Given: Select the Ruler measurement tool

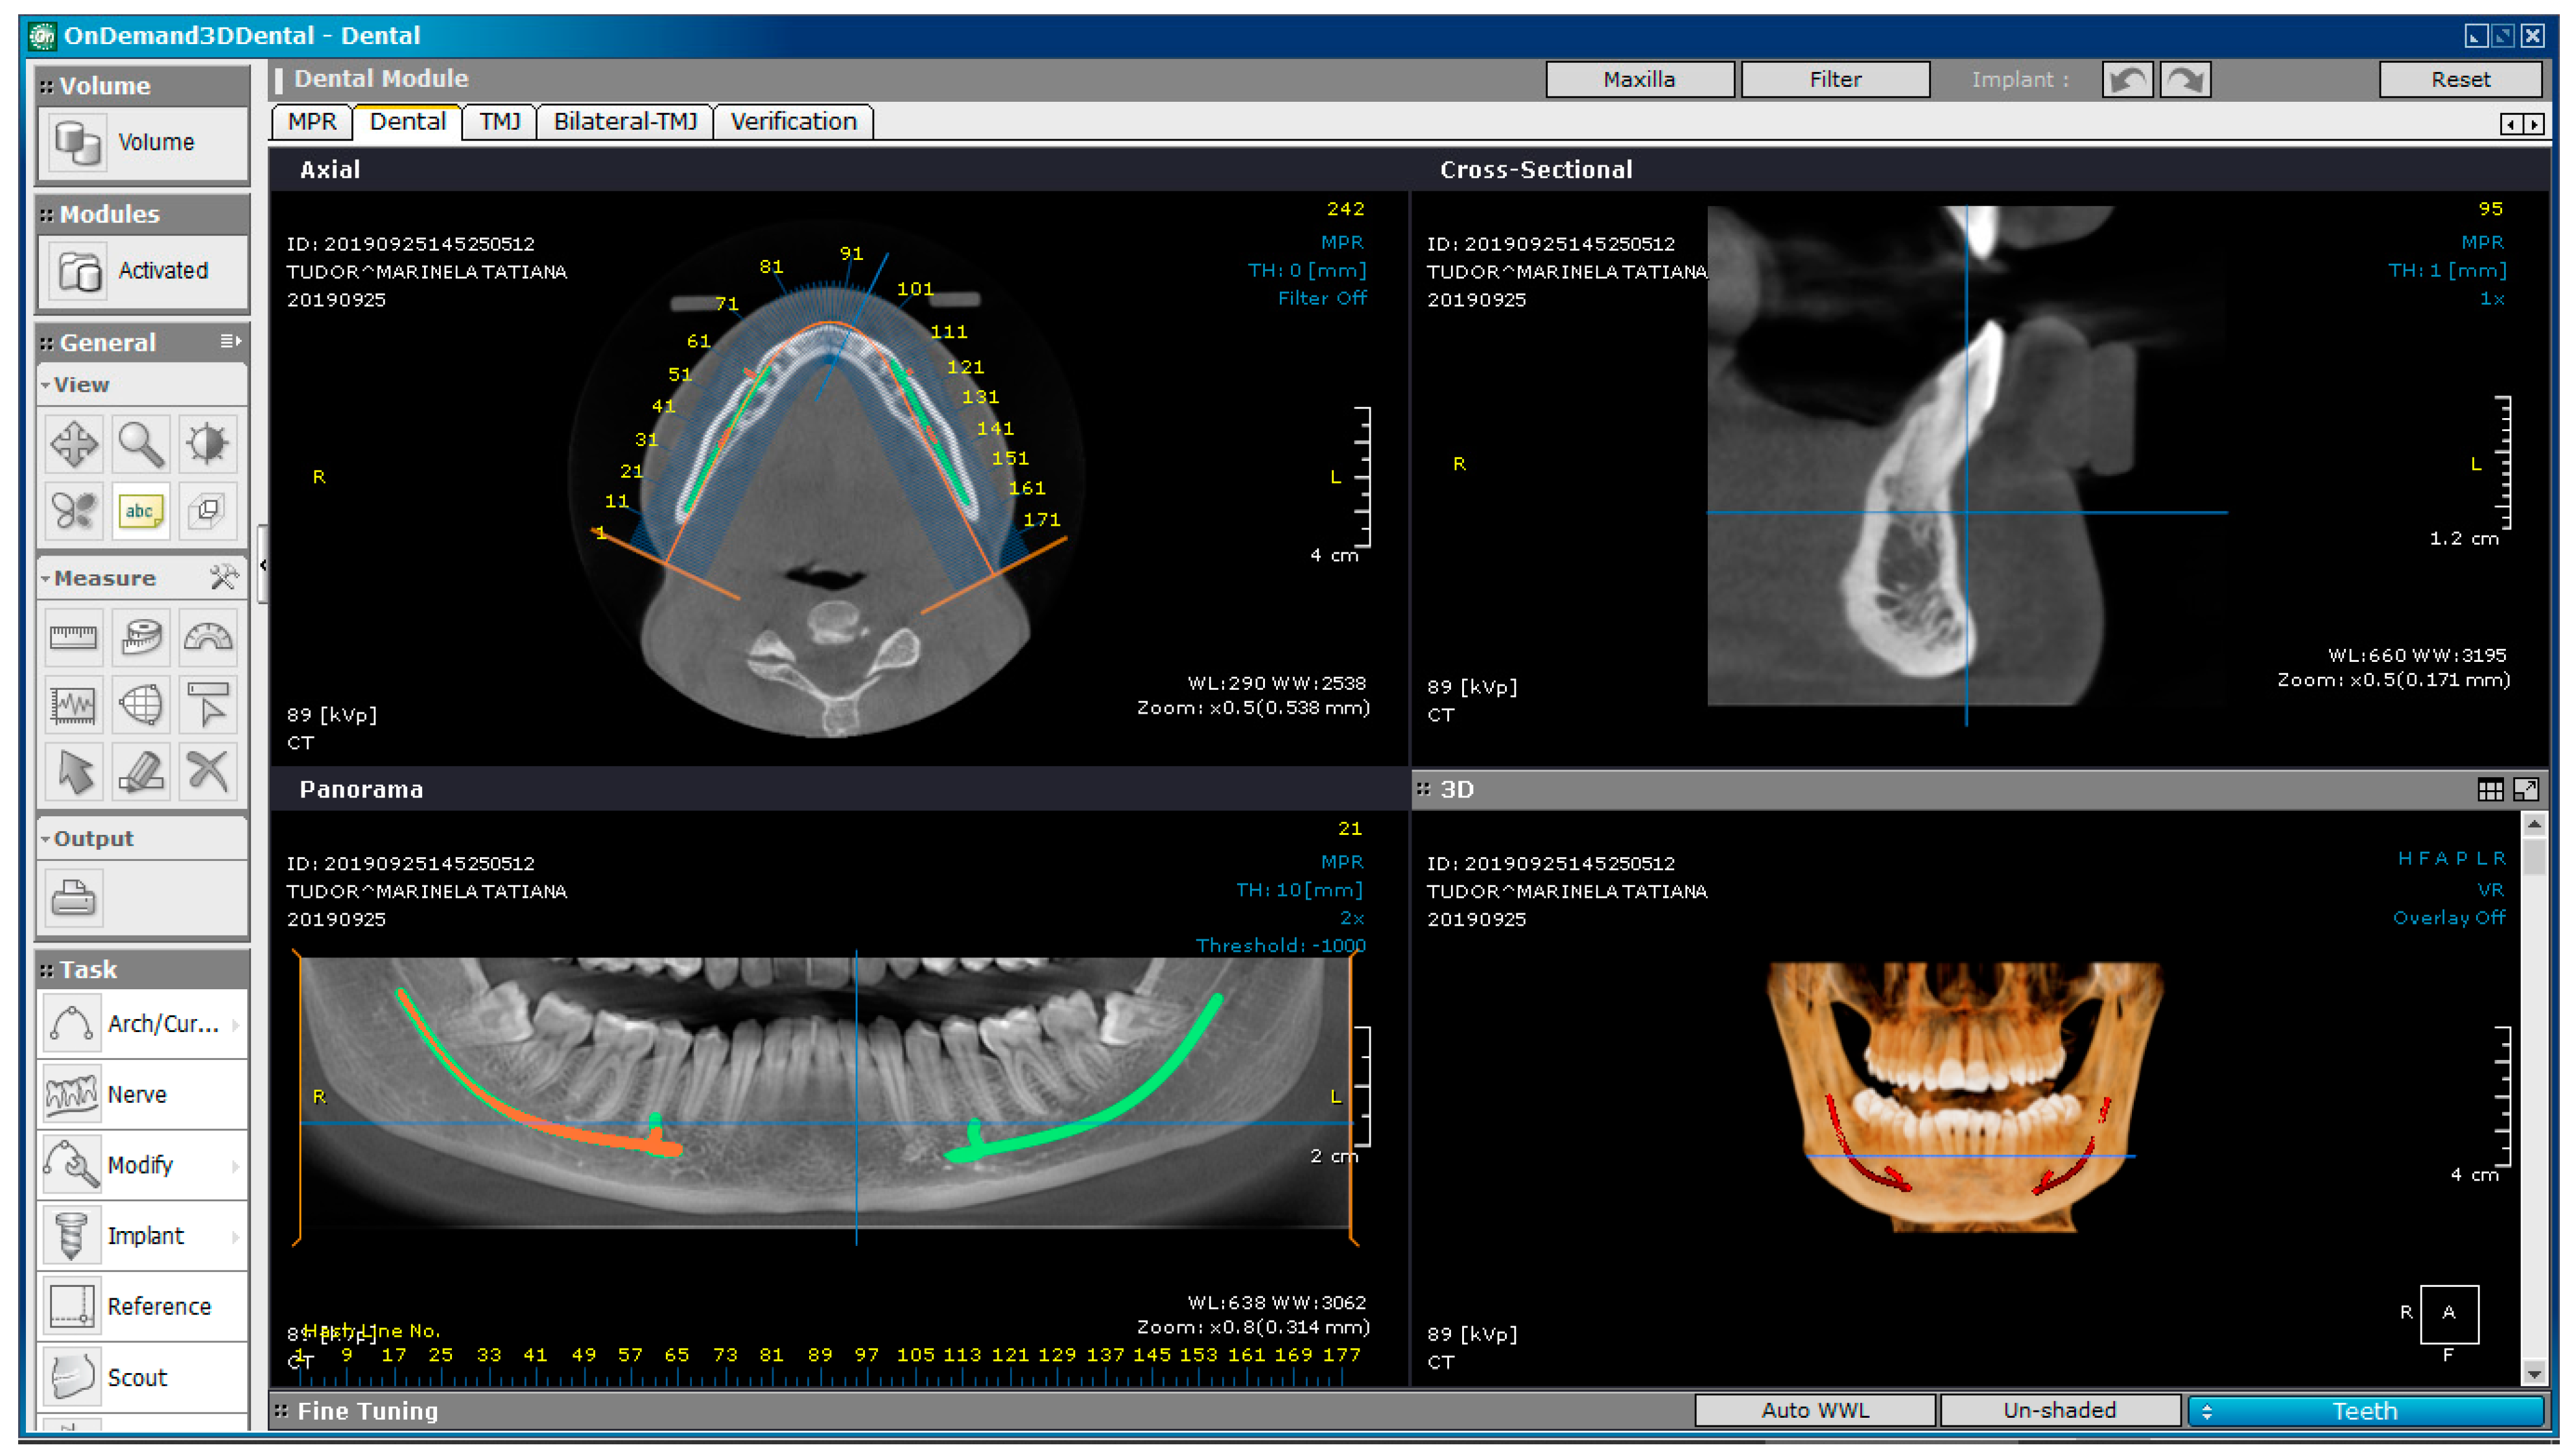Looking at the screenshot, I should (x=74, y=637).
